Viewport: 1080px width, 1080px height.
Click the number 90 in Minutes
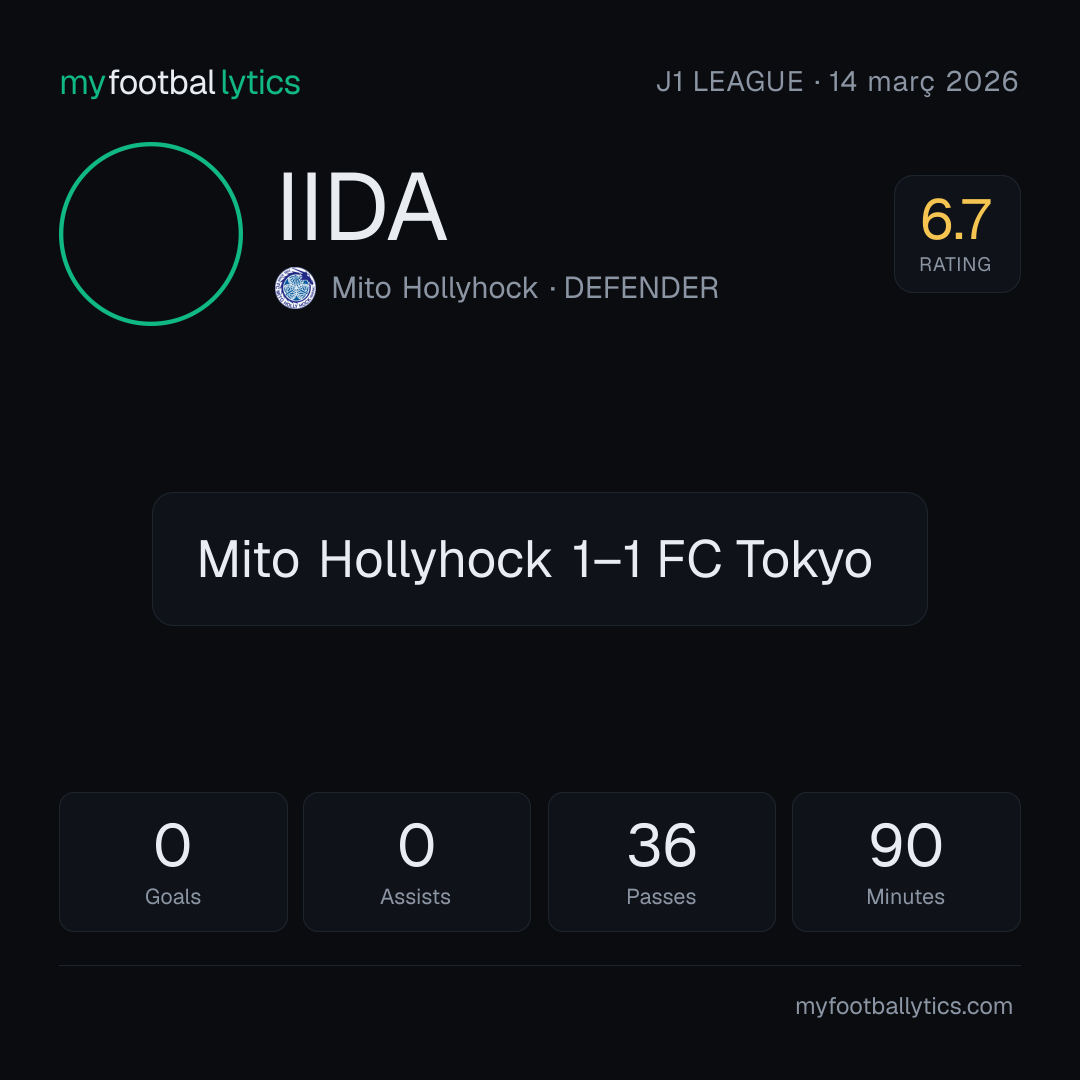(x=906, y=845)
